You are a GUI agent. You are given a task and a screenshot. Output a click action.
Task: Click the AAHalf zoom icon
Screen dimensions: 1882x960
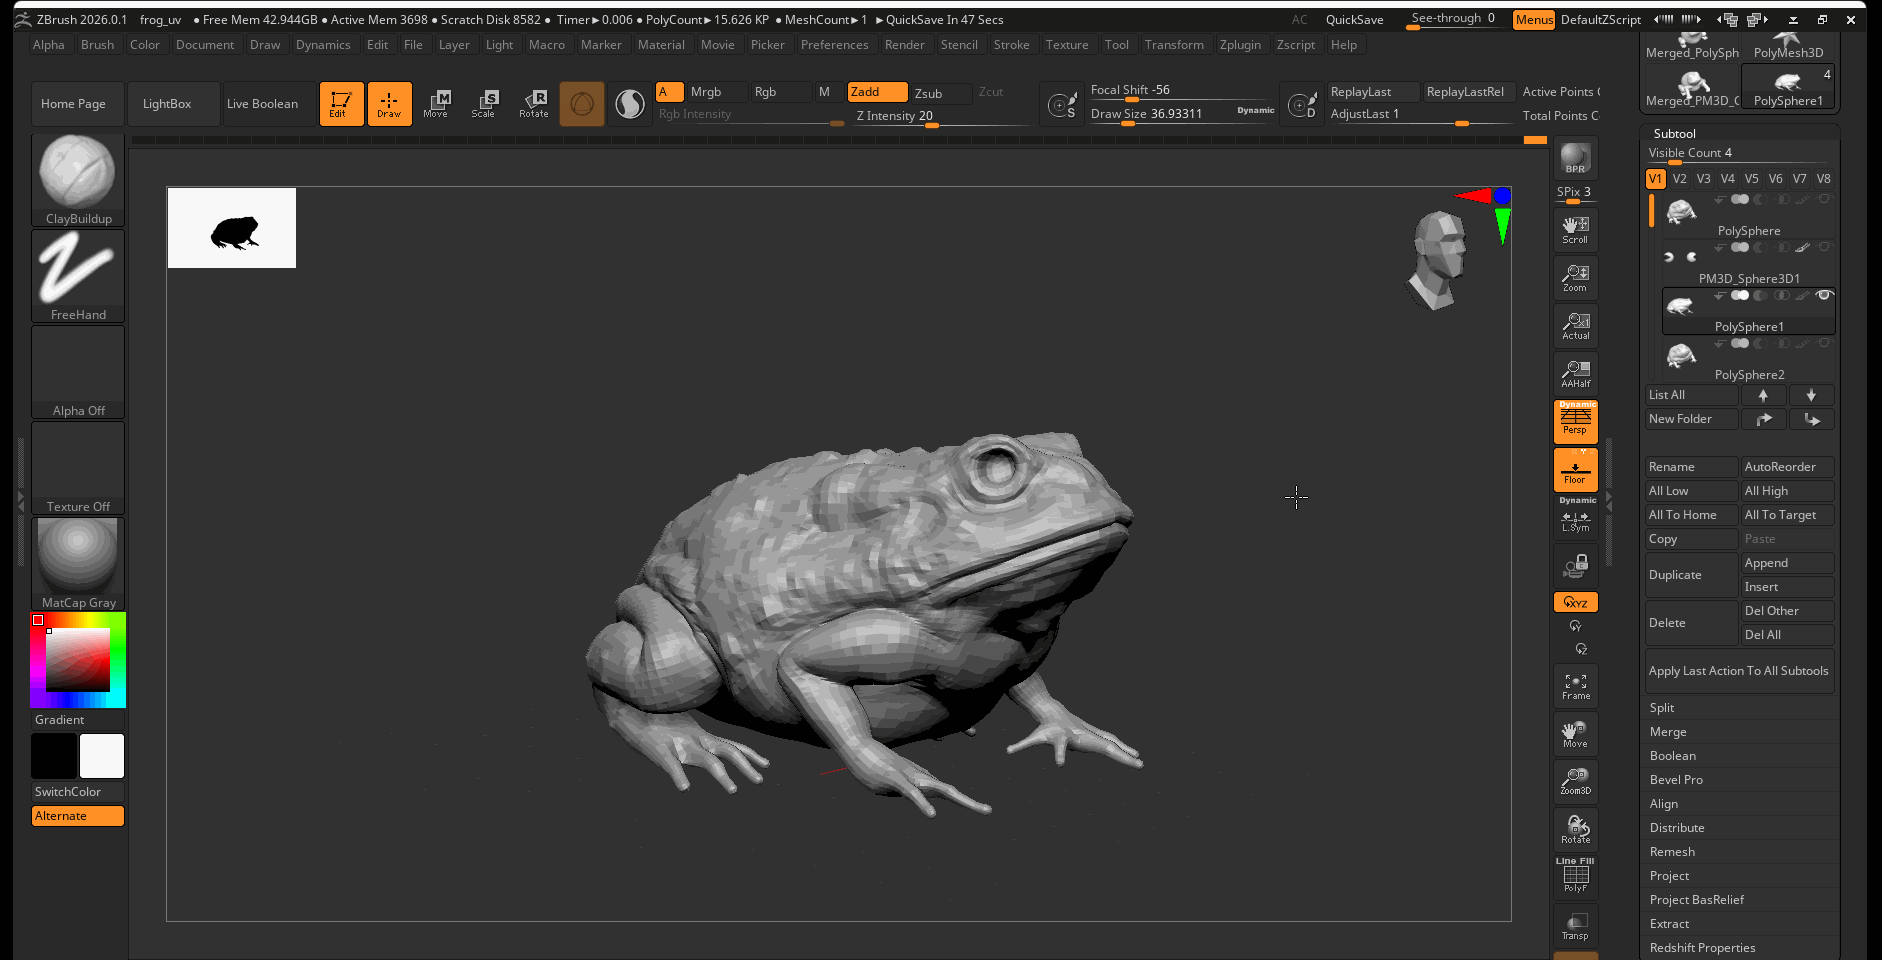1575,374
